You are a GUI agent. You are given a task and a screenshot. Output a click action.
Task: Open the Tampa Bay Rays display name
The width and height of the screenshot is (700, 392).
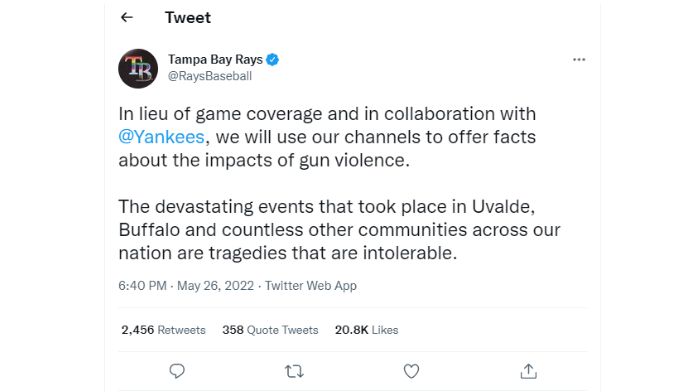(x=215, y=59)
